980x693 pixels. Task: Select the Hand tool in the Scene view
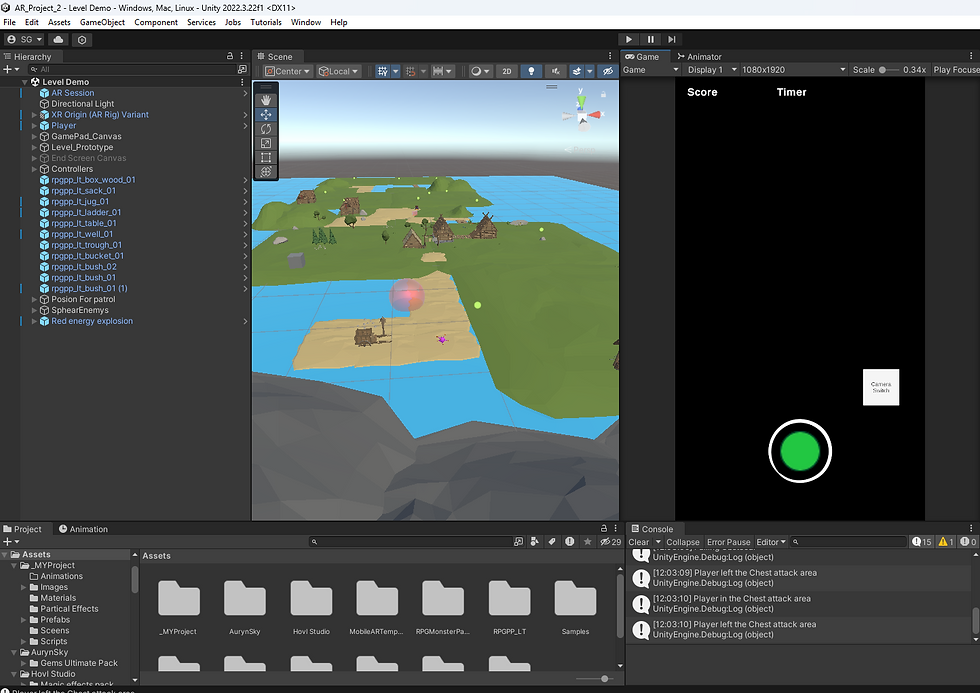(265, 98)
